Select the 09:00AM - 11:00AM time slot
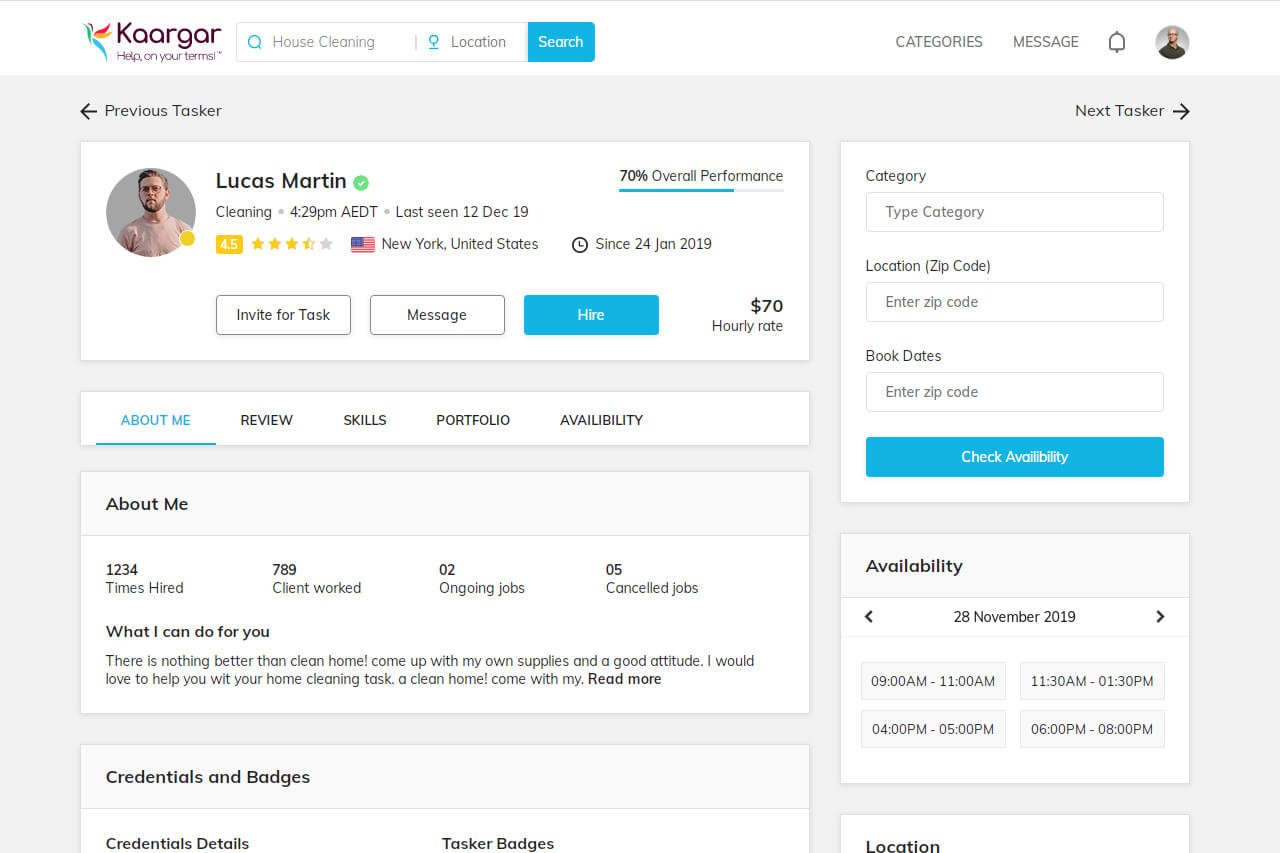 point(932,681)
